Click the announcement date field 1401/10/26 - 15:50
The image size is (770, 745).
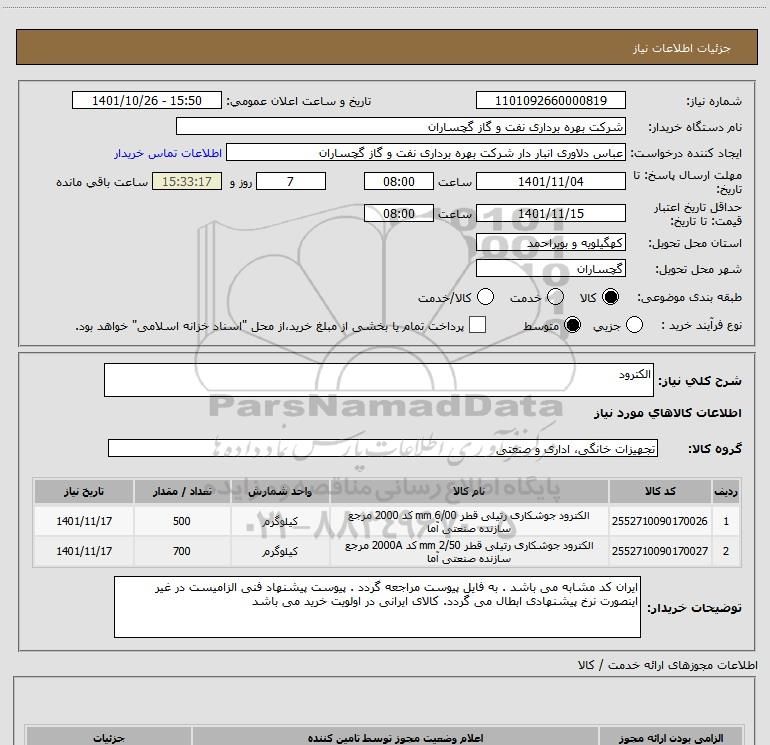tap(147, 101)
